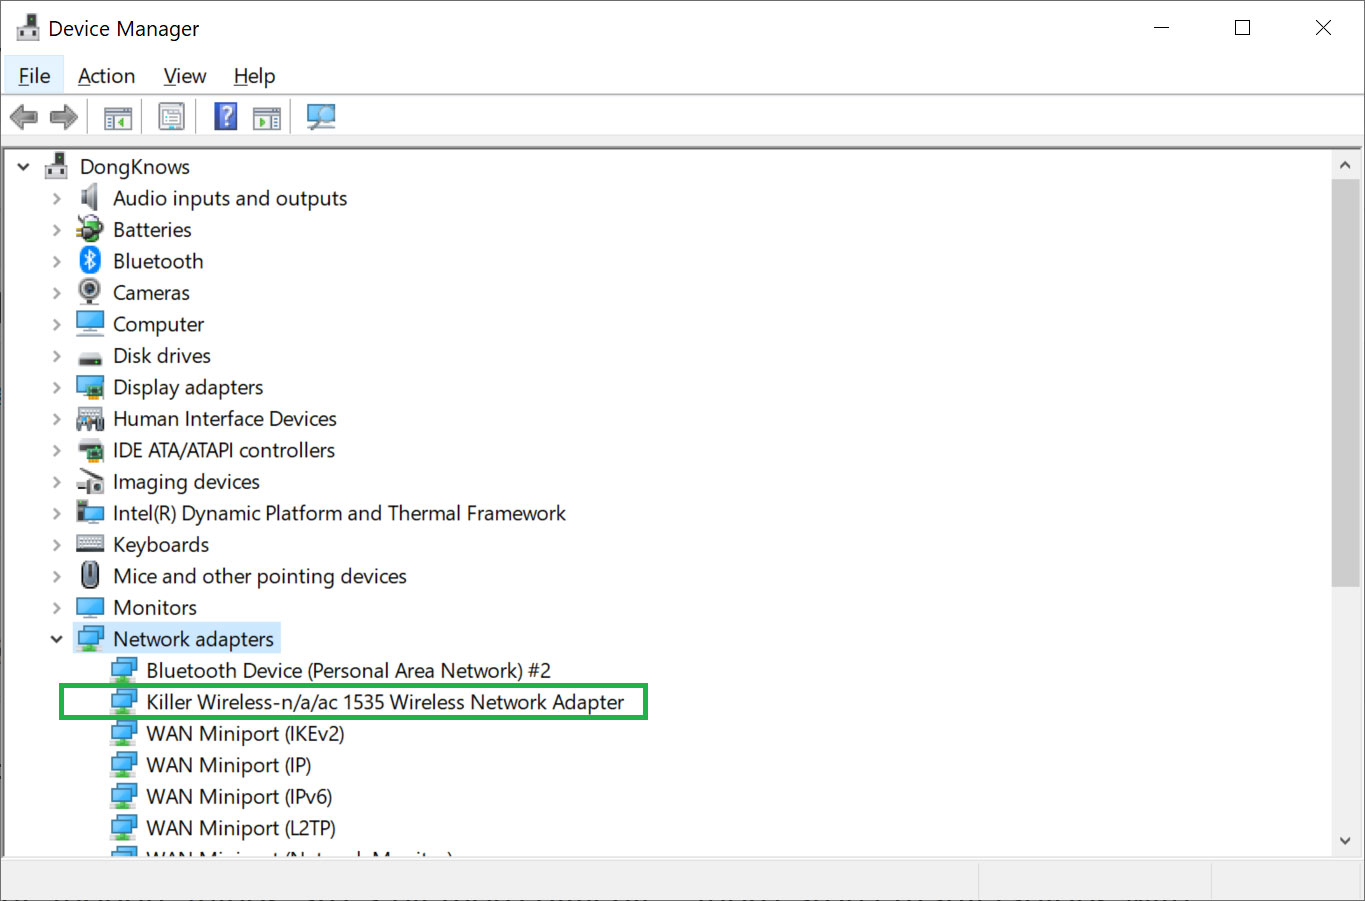Click the Show/Hide Action Pane toolbar icon

pos(267,117)
